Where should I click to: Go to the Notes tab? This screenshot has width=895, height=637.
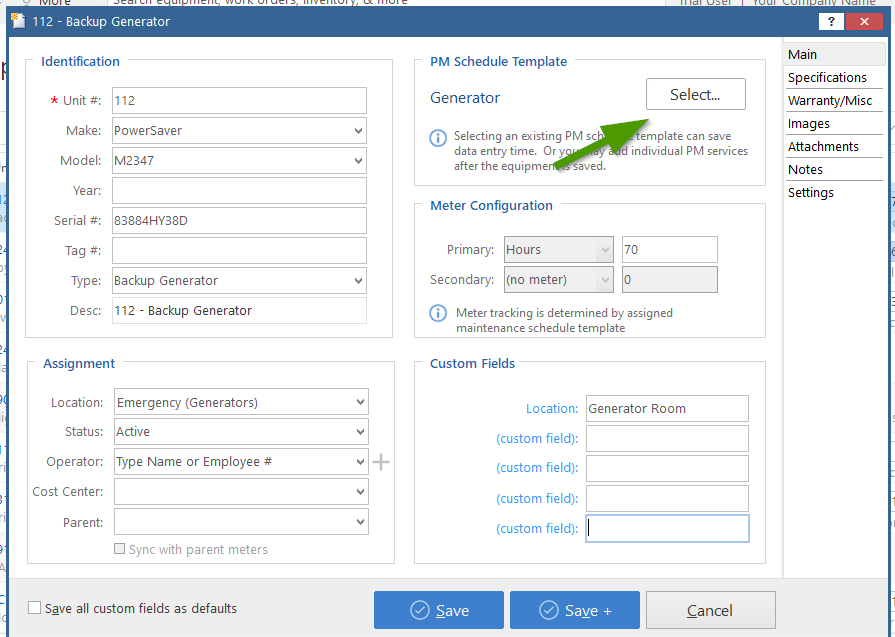834,170
